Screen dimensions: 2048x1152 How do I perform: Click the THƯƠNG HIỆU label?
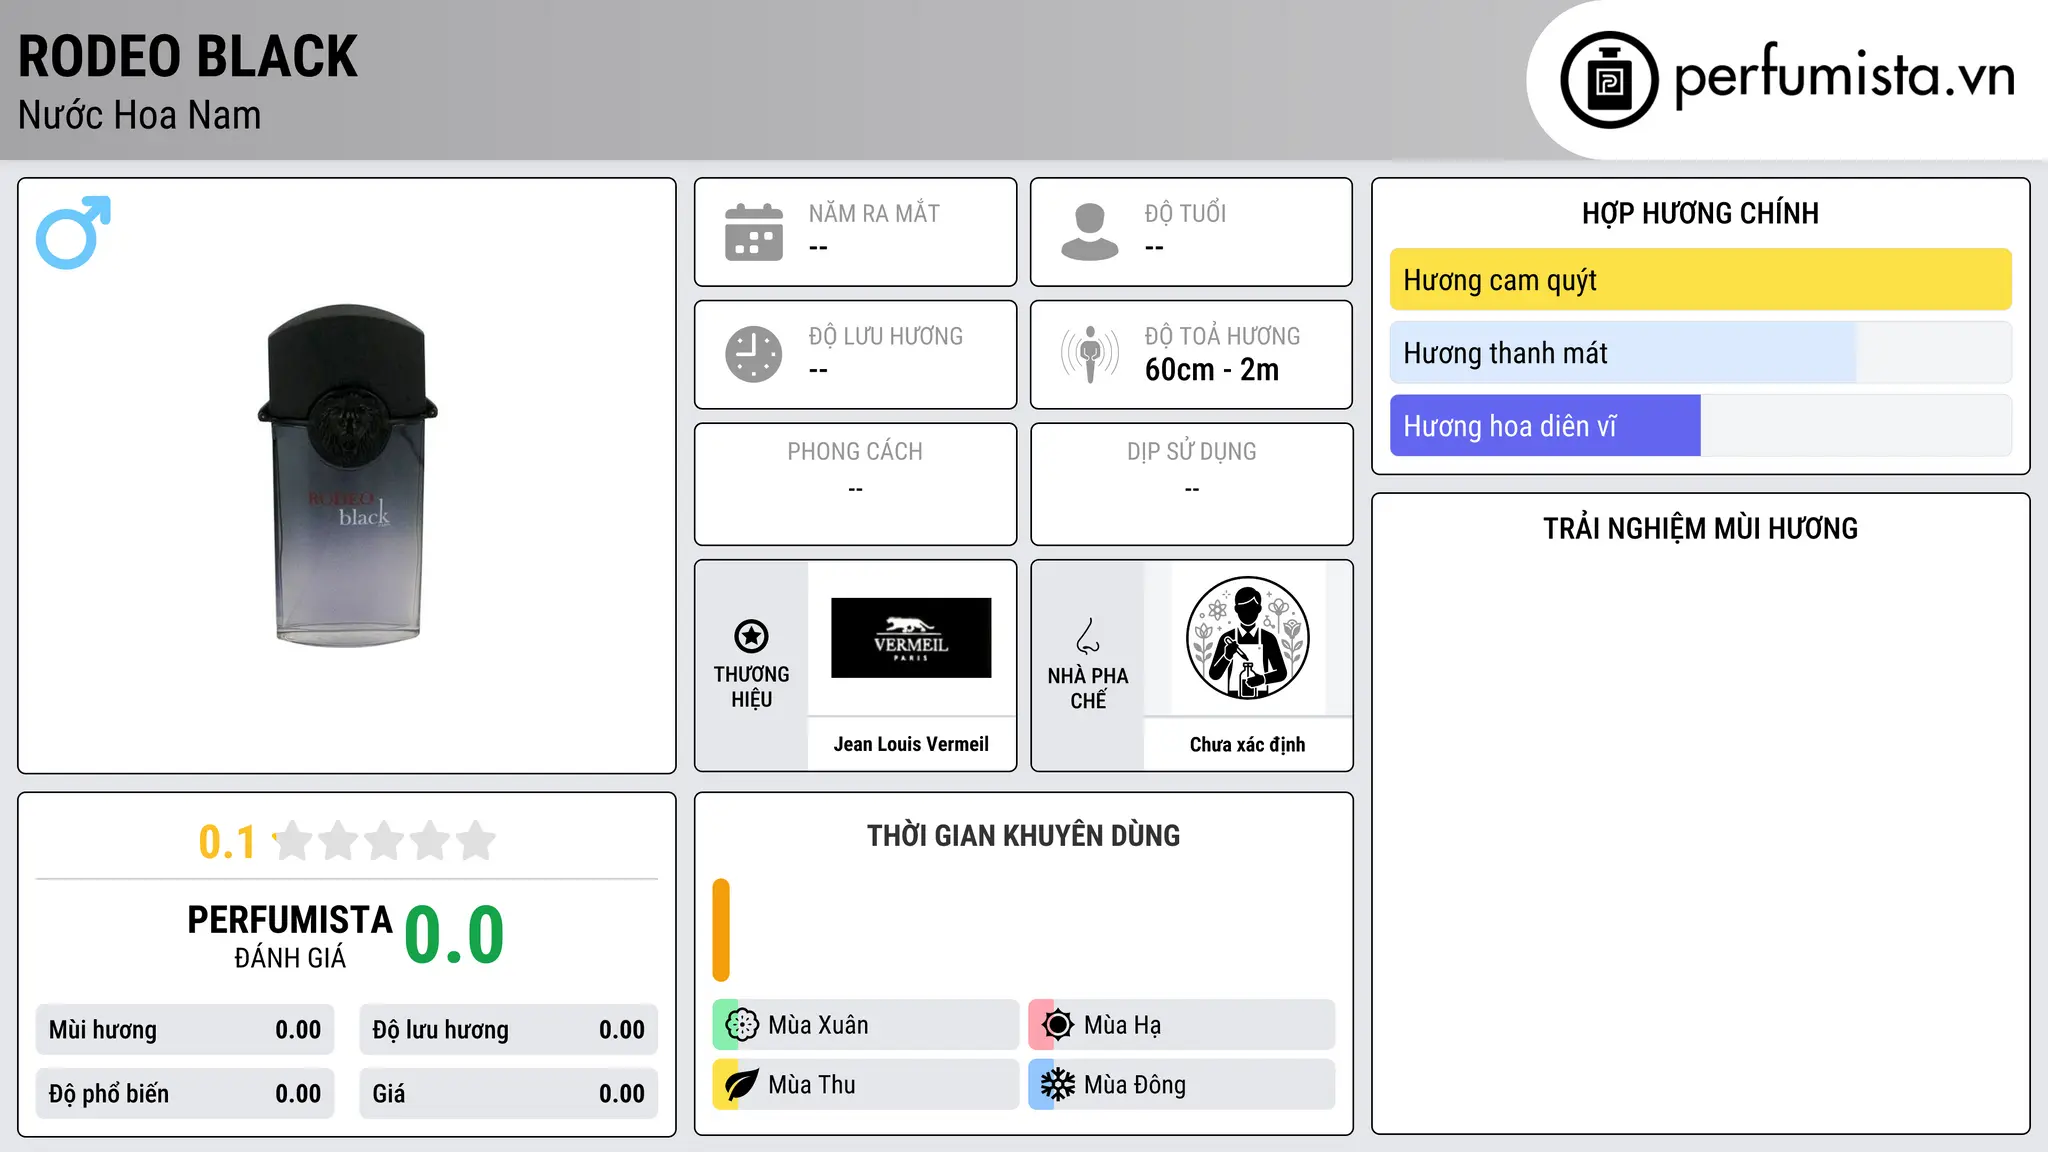pos(751,687)
